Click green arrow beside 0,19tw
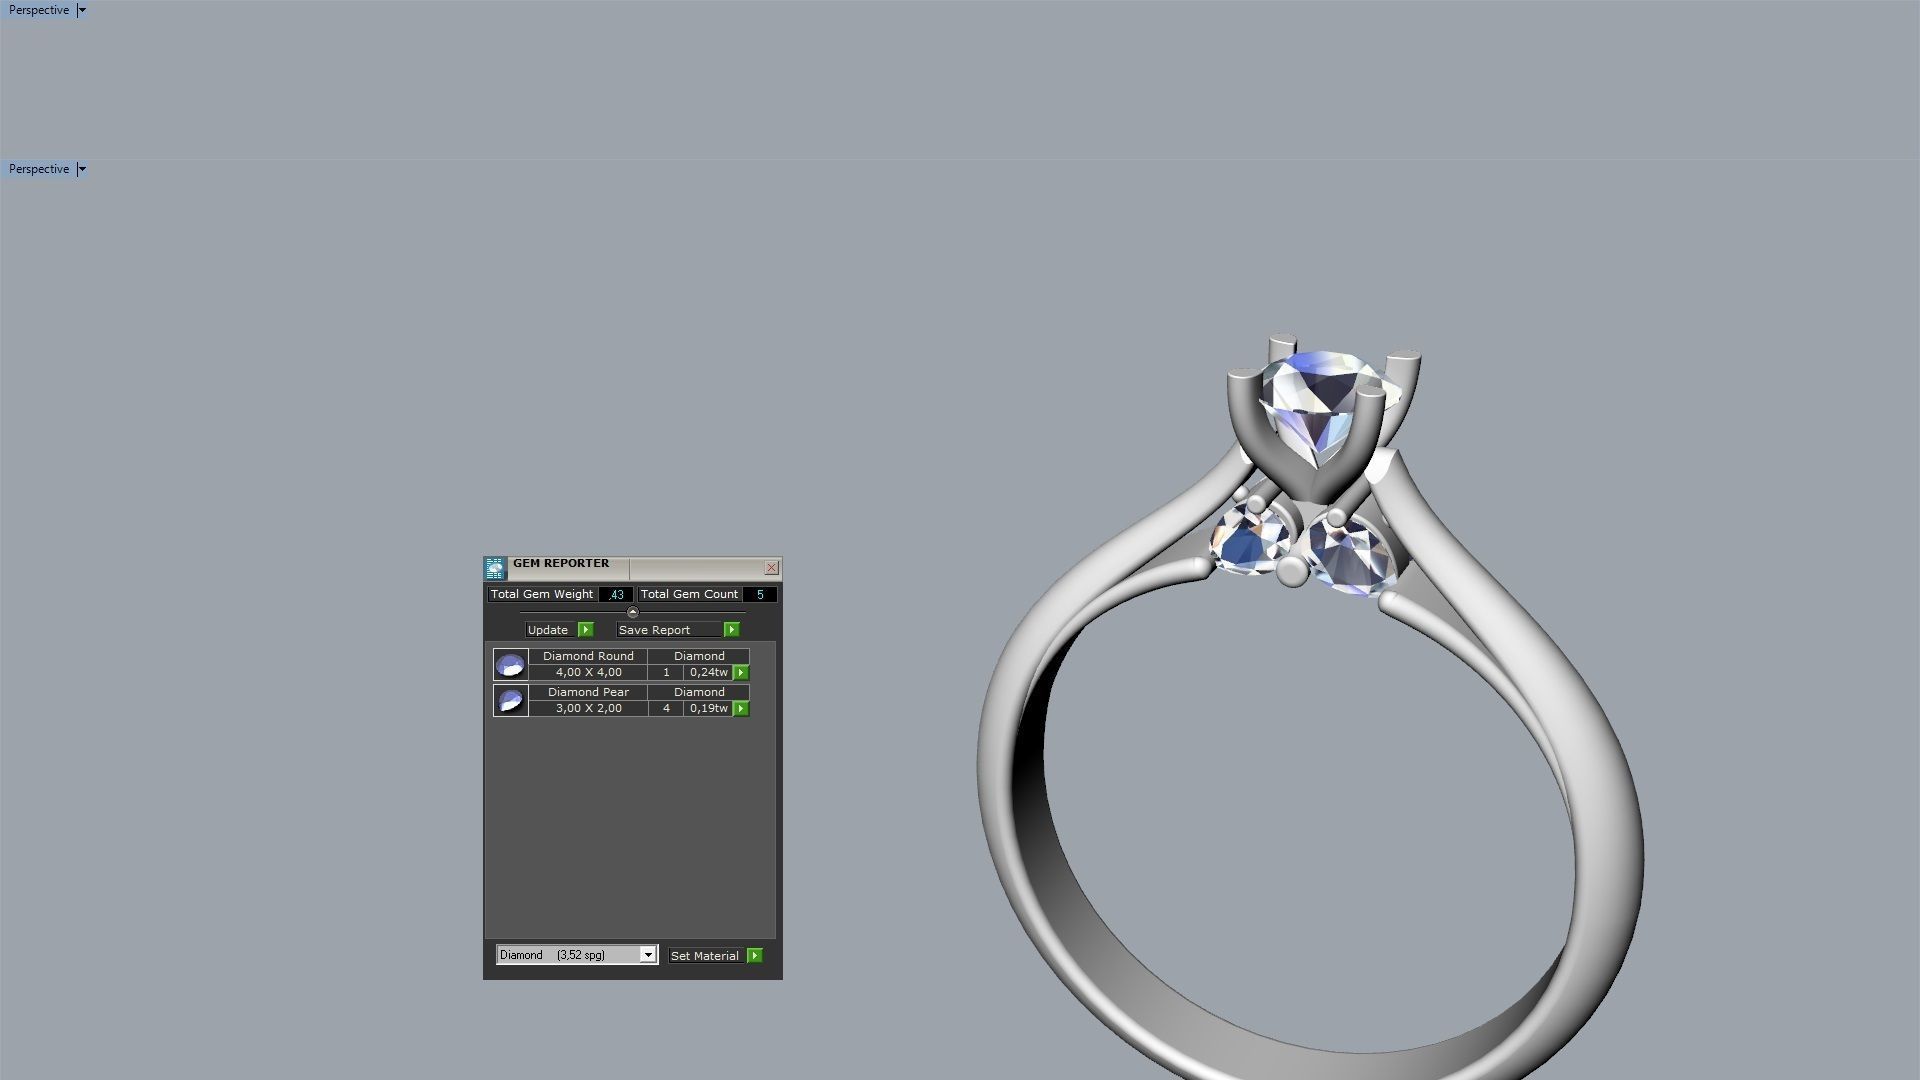This screenshot has height=1080, width=1920. tap(741, 709)
